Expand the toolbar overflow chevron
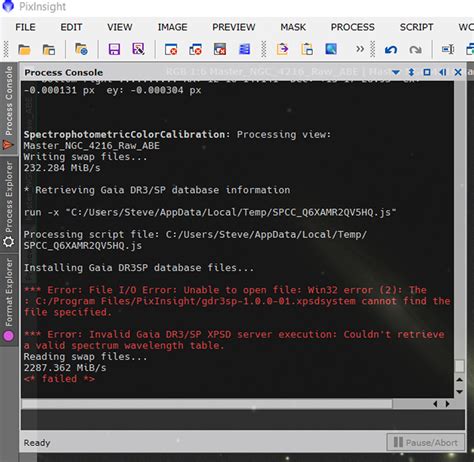 [x=360, y=49]
